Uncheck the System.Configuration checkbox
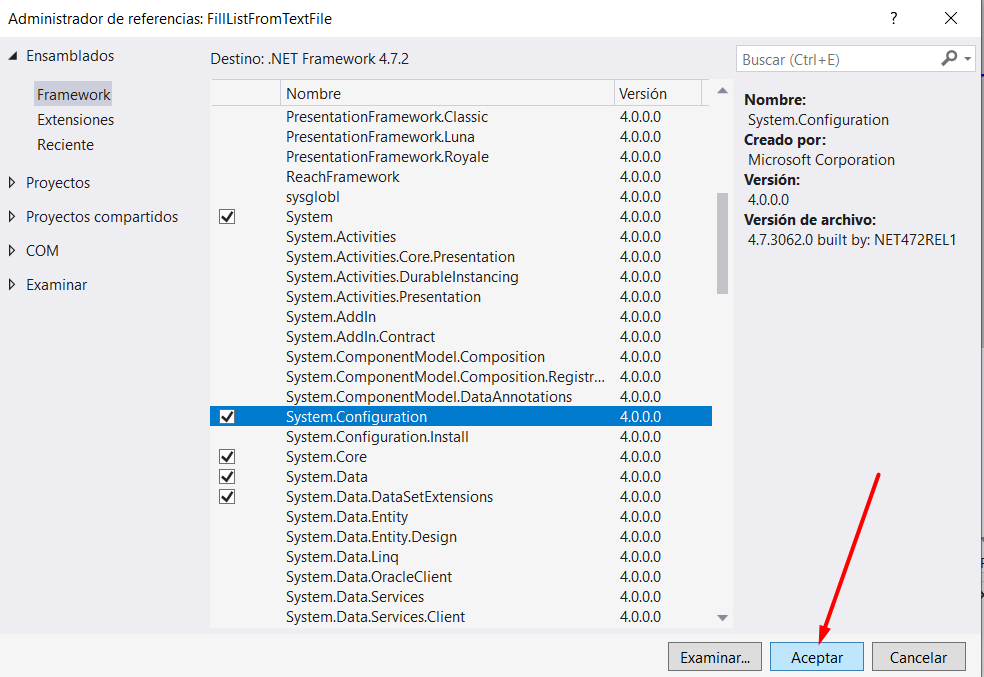This screenshot has width=984, height=677. (227, 417)
